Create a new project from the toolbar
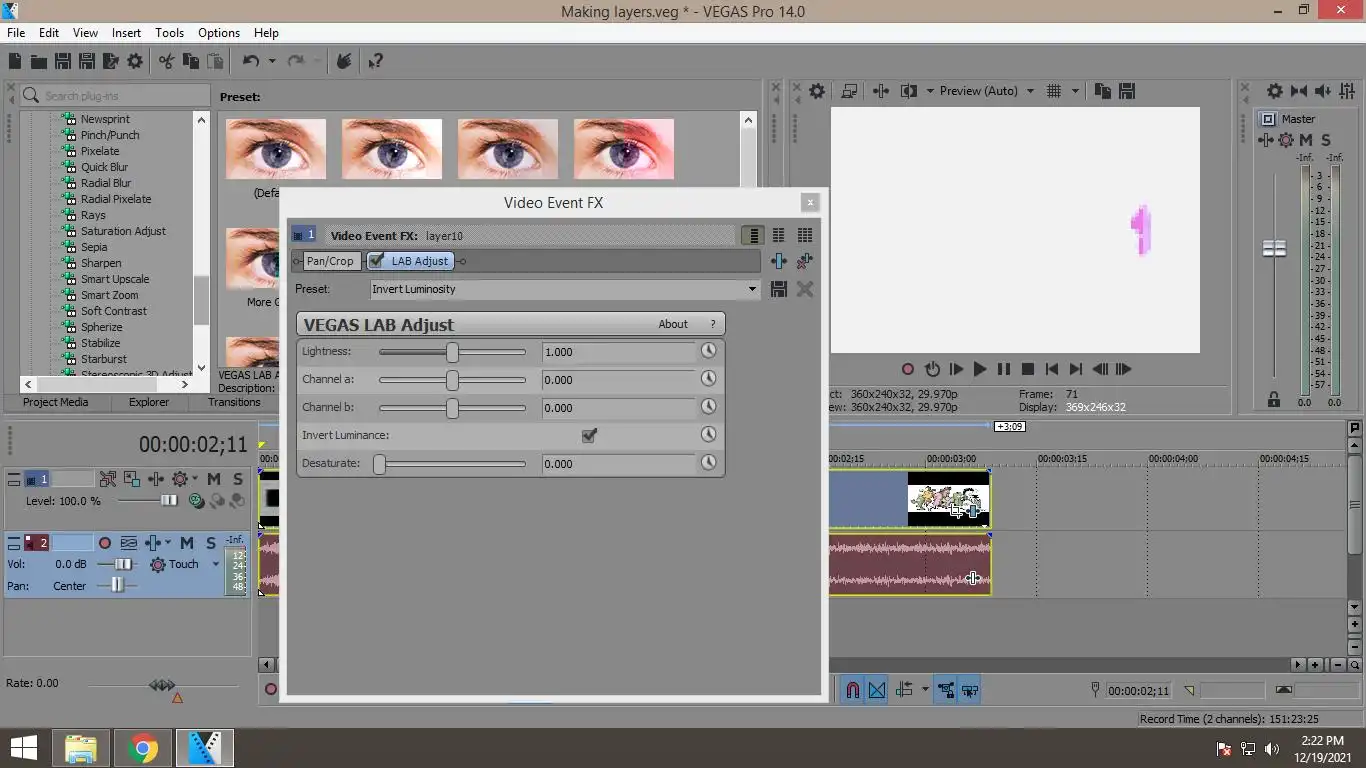This screenshot has height=768, width=1366. pyautogui.click(x=15, y=62)
